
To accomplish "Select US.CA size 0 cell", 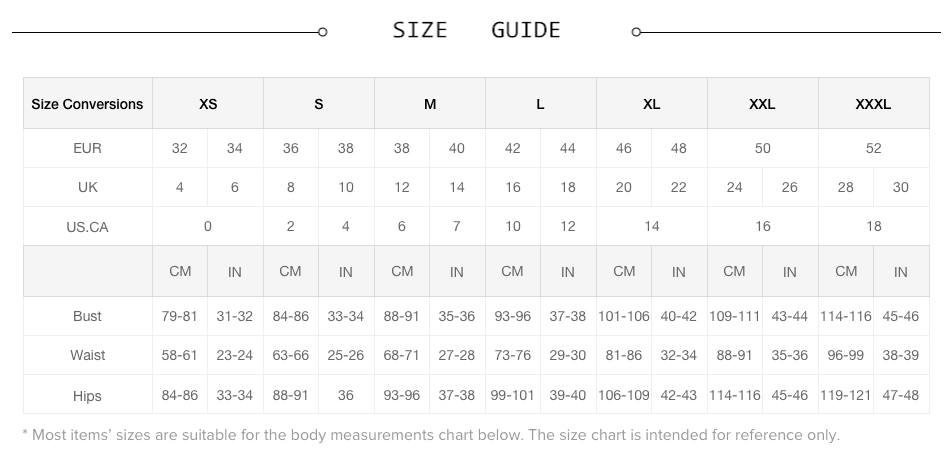I will coord(208,226).
